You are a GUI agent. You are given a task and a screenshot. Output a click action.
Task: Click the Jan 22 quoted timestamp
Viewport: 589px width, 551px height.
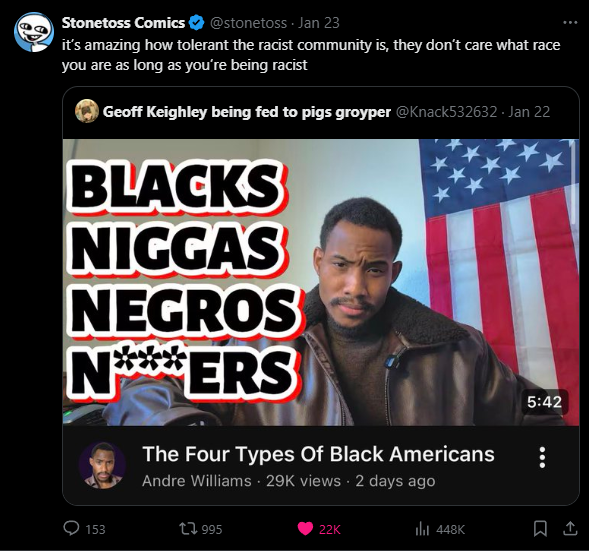tap(529, 112)
